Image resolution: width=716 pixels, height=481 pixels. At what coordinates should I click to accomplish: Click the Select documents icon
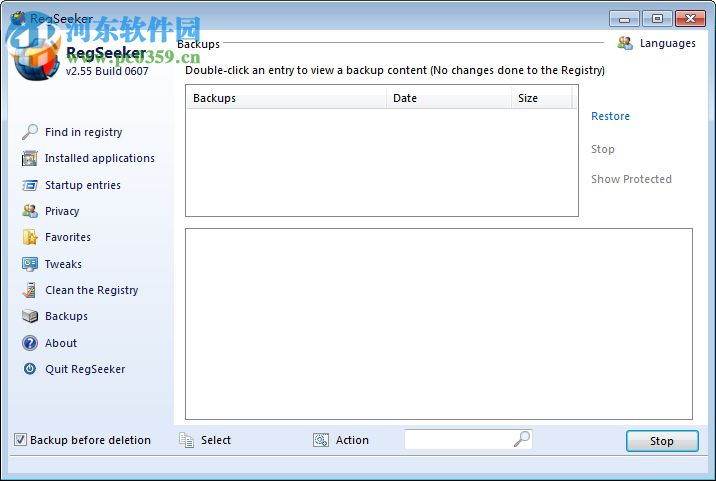pyautogui.click(x=186, y=440)
